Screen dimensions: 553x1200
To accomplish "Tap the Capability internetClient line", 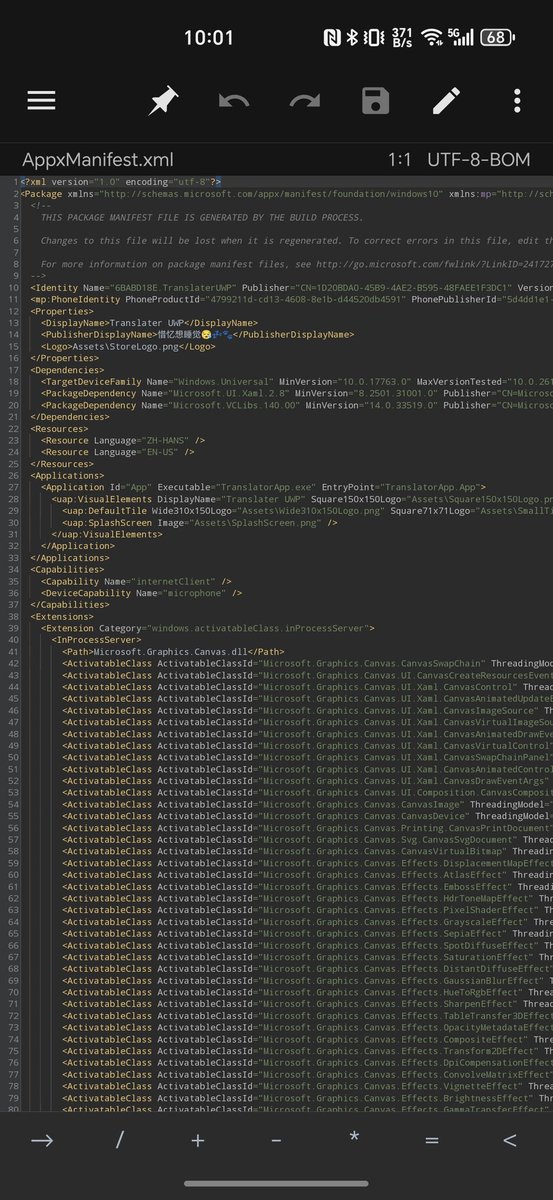I will [136, 581].
